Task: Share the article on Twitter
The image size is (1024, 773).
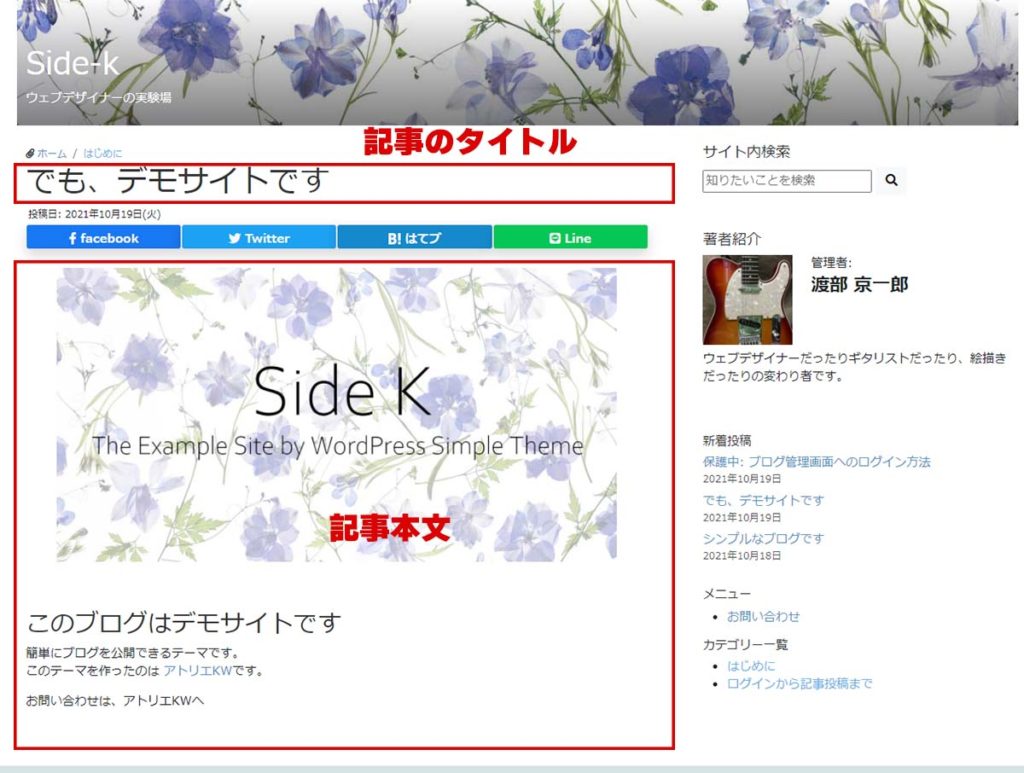Action: point(258,238)
